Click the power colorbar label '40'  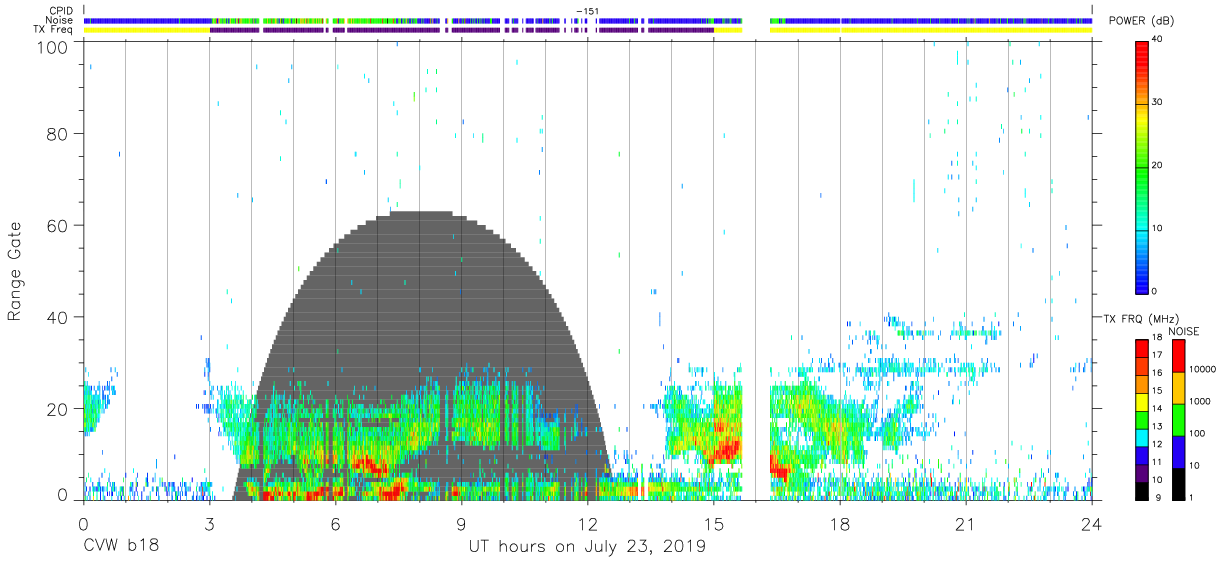1158,40
